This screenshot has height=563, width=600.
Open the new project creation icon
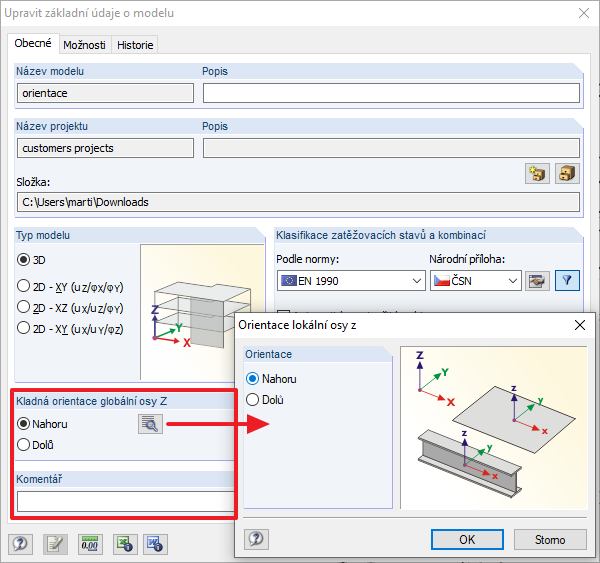click(537, 174)
